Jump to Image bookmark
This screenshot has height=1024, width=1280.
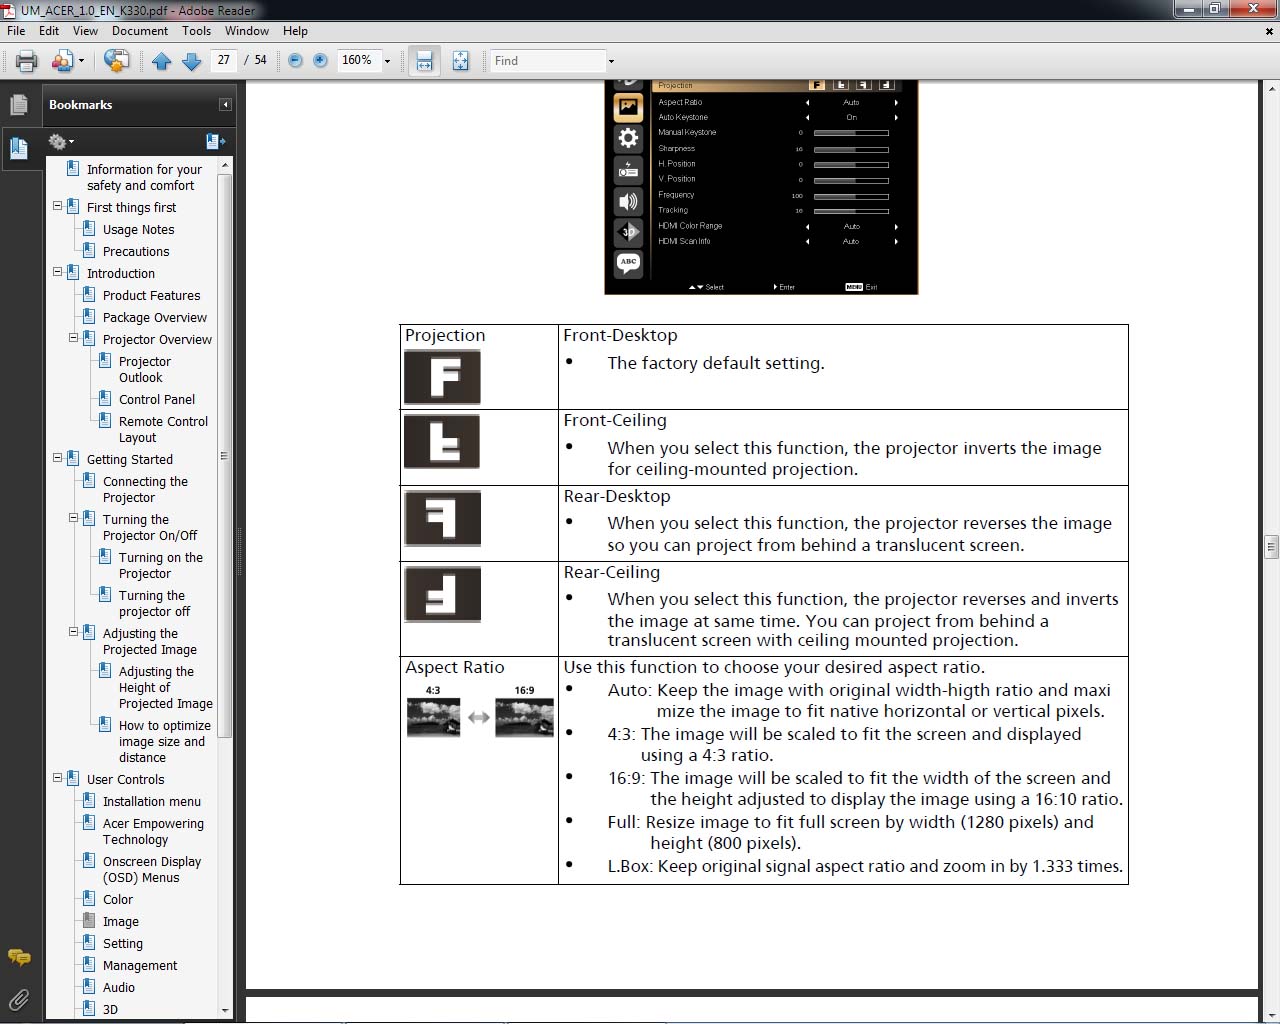(x=121, y=921)
